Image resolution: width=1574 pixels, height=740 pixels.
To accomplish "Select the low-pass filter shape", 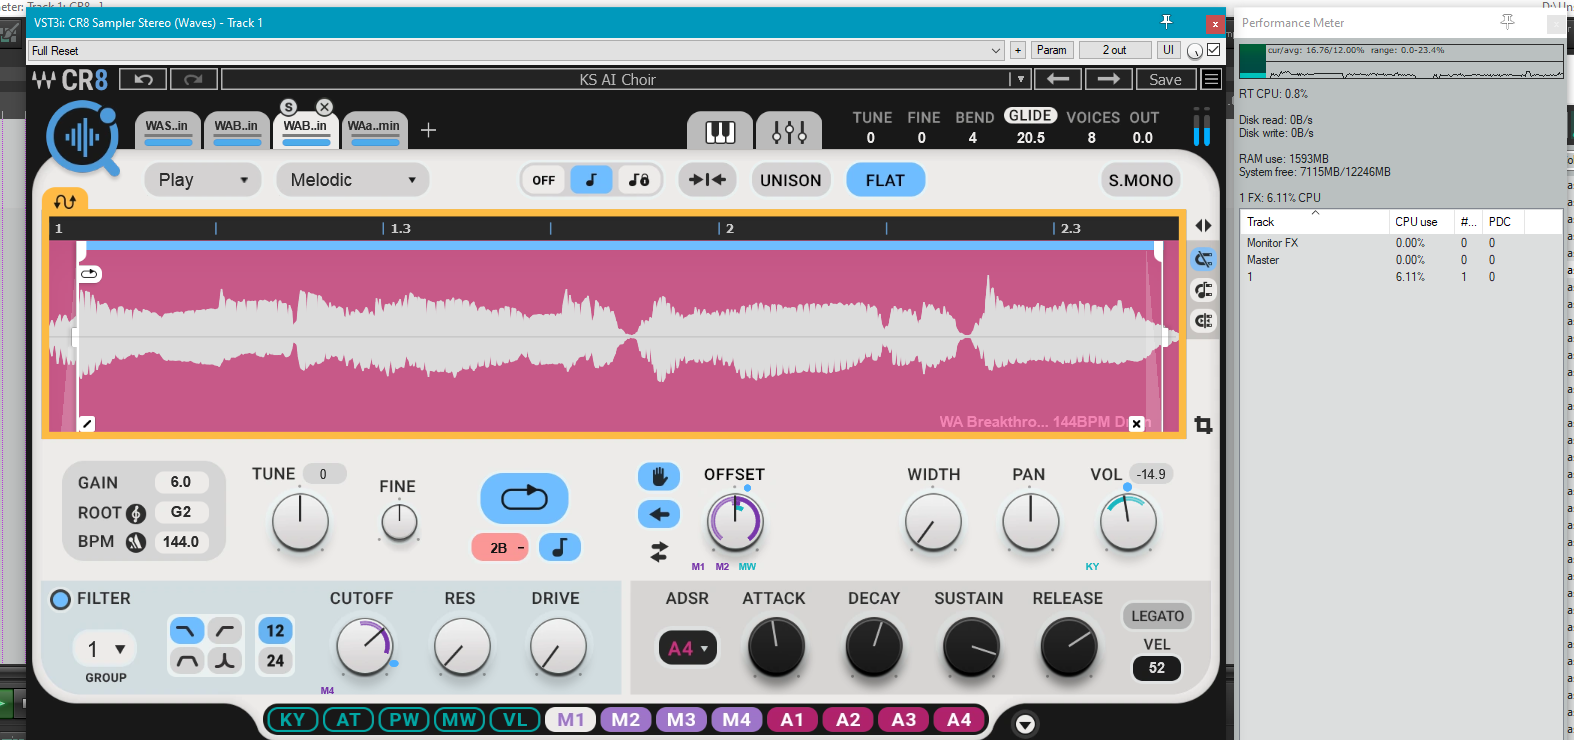I will pos(187,631).
